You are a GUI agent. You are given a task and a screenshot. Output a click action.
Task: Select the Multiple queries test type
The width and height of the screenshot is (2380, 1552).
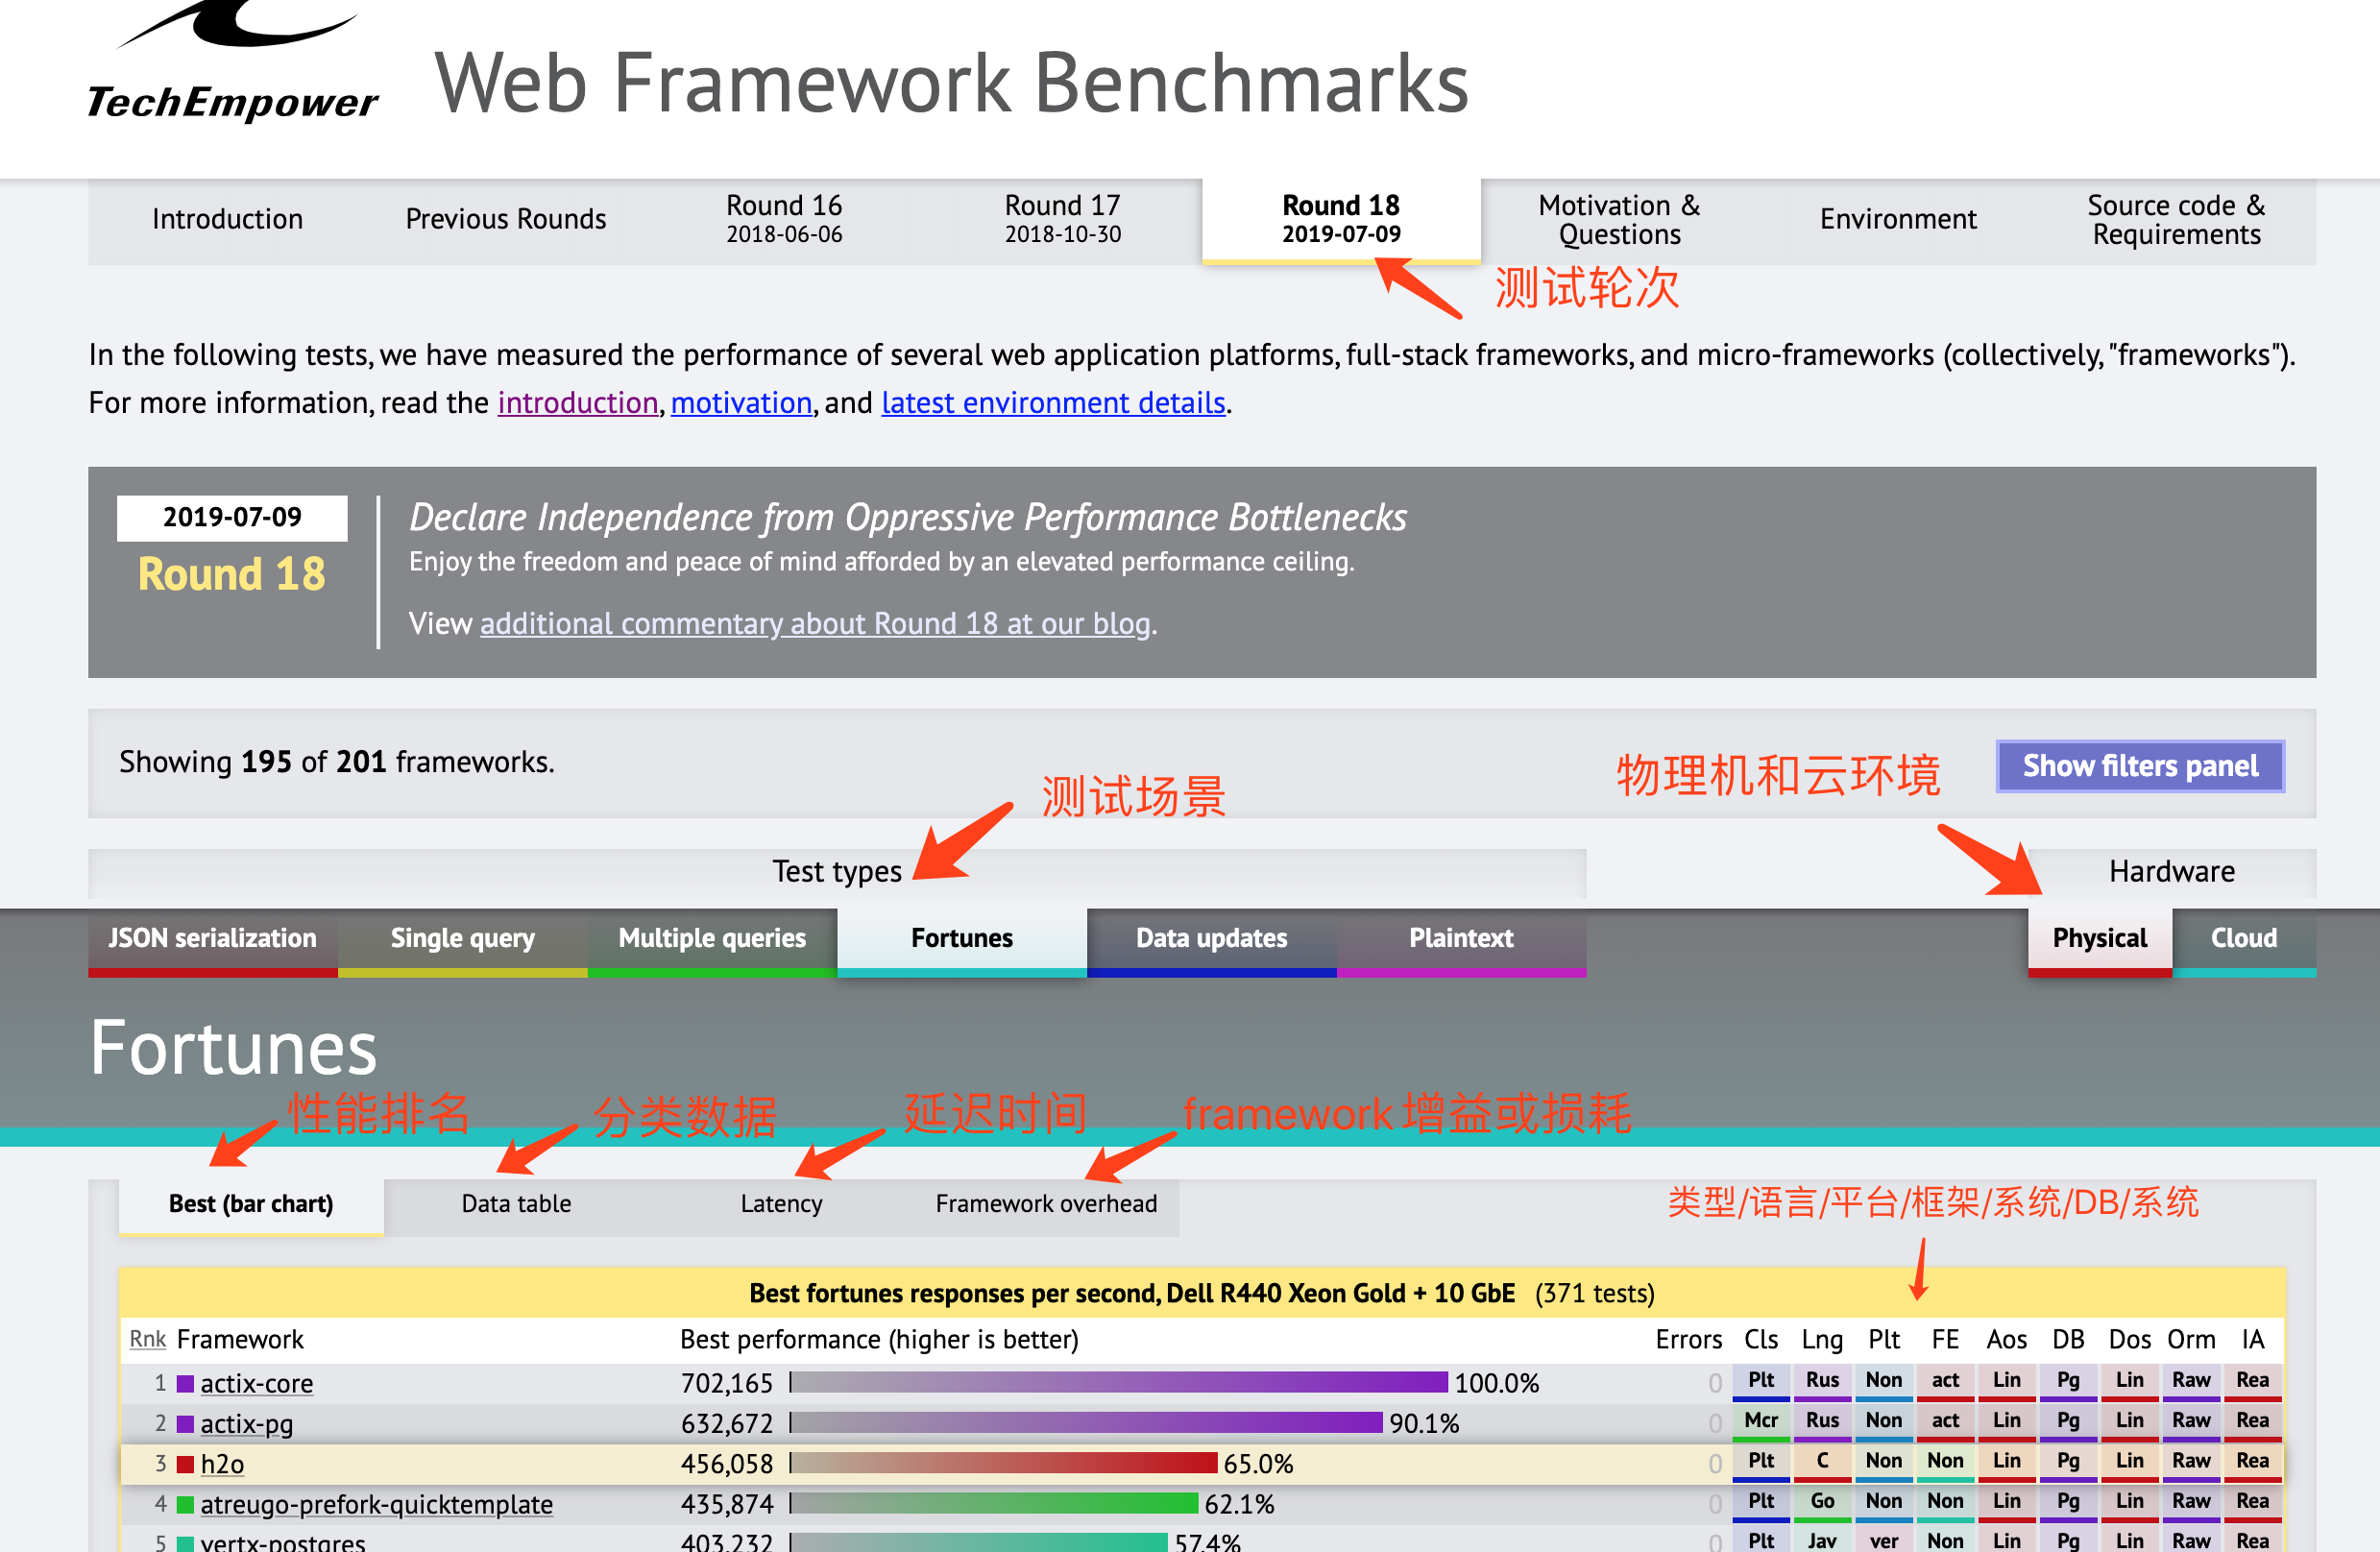(712, 940)
